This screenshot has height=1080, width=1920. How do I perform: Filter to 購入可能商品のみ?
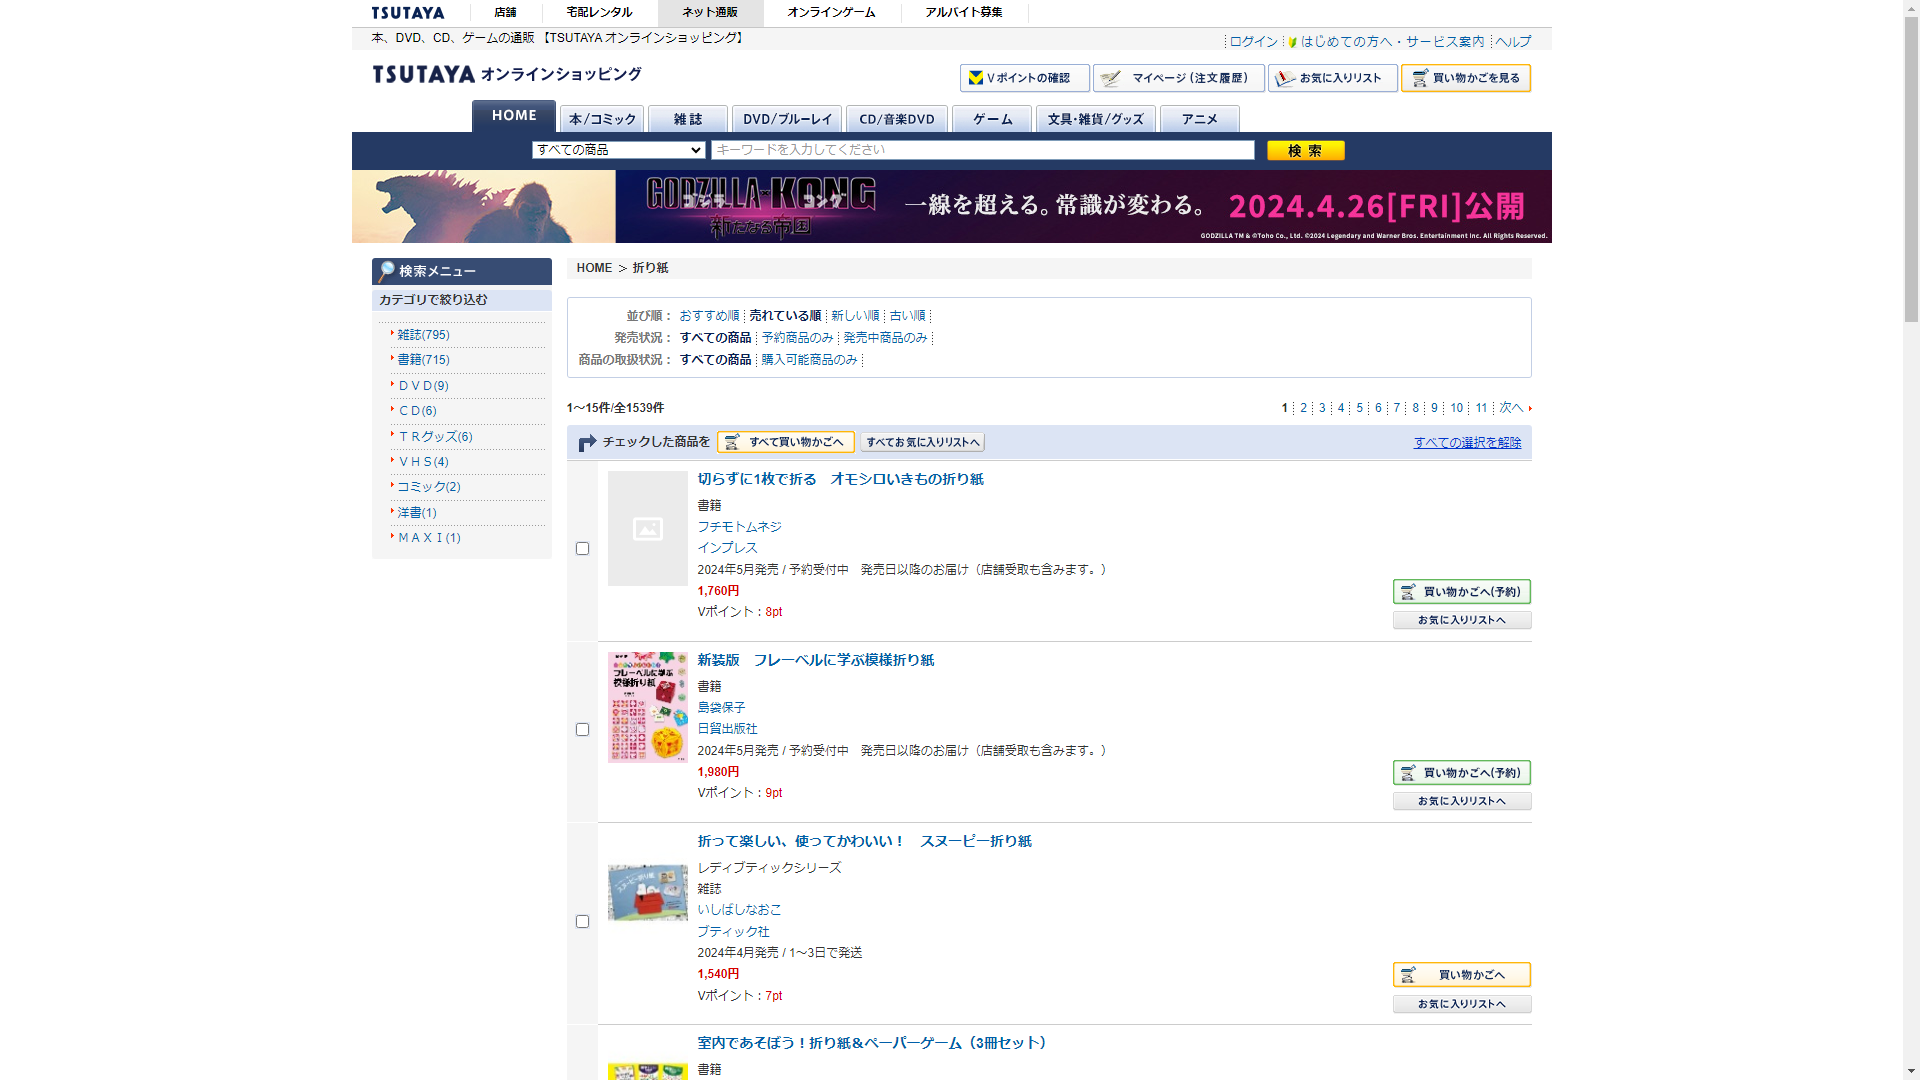(x=809, y=360)
